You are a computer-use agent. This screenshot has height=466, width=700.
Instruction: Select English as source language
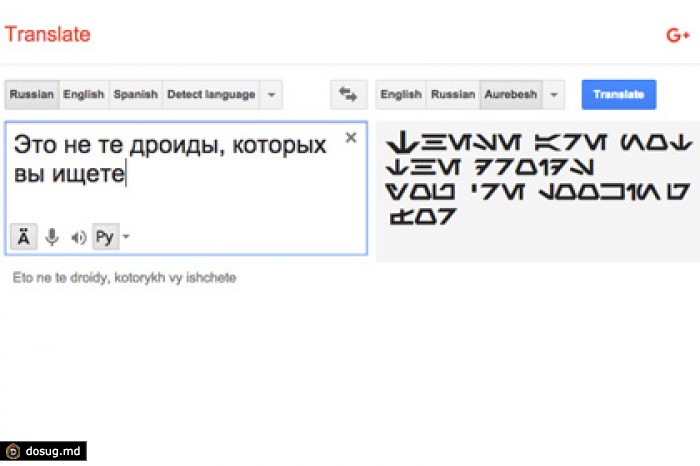(84, 95)
